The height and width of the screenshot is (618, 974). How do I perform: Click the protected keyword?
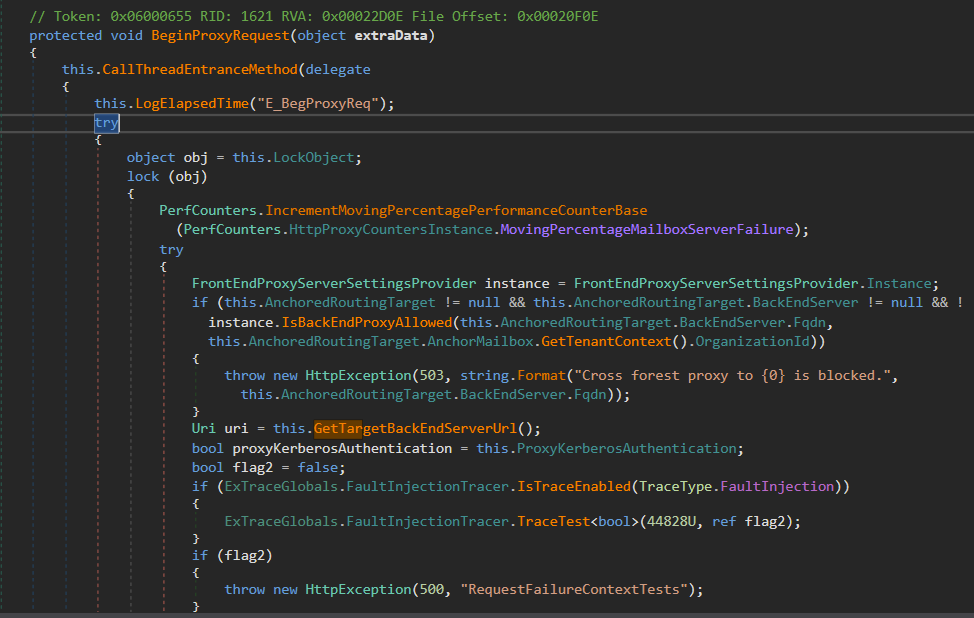pos(65,35)
